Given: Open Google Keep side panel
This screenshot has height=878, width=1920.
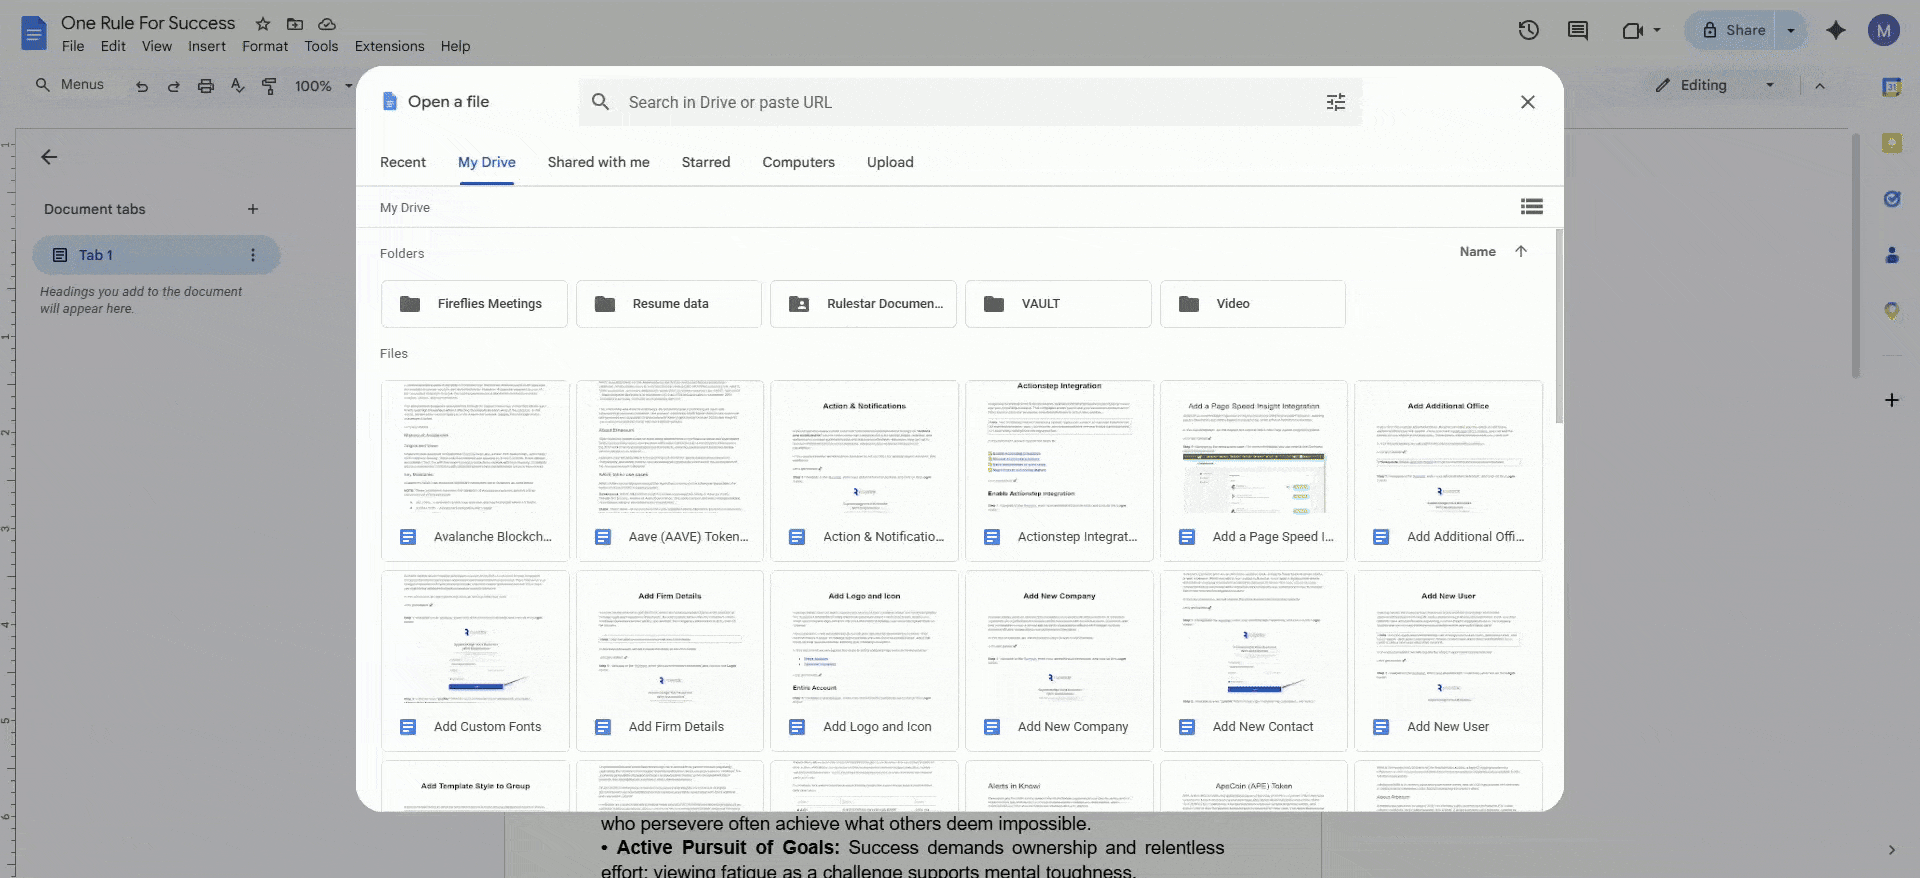Looking at the screenshot, I should pyautogui.click(x=1892, y=143).
